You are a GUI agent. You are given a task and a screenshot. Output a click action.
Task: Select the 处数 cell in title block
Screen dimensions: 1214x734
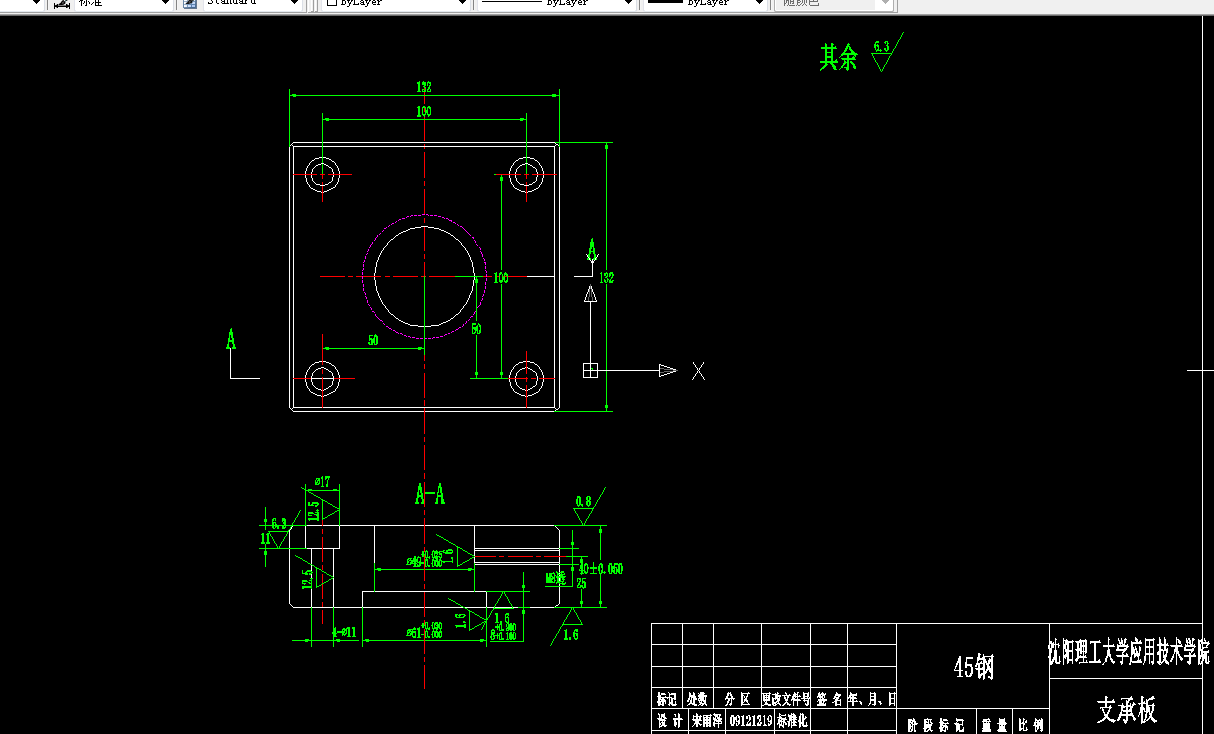697,699
